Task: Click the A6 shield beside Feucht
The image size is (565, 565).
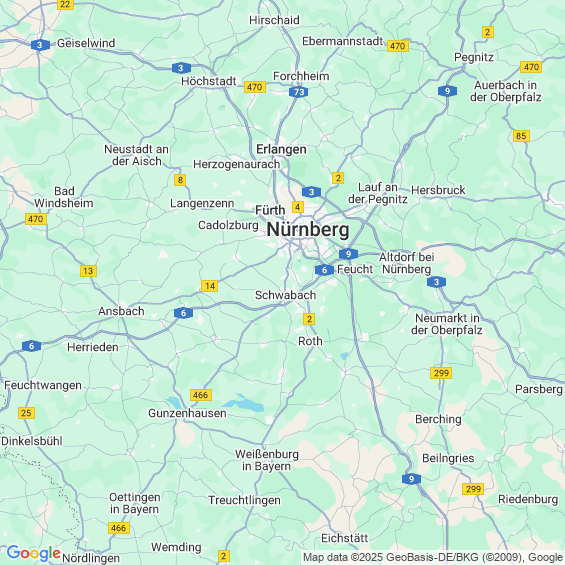Action: [324, 270]
